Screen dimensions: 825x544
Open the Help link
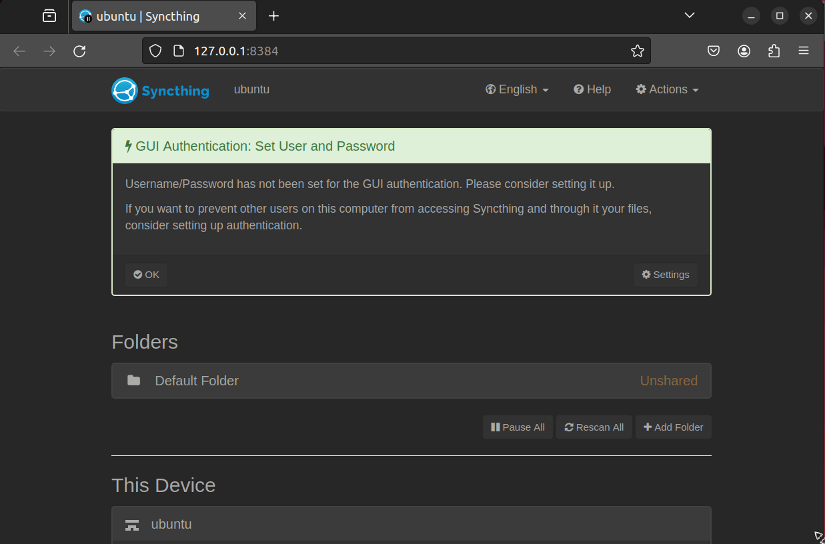pyautogui.click(x=592, y=89)
